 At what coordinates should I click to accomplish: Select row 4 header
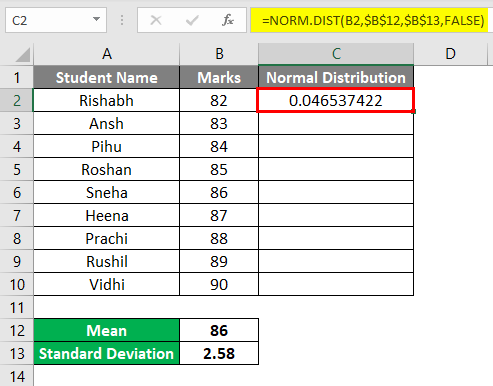tap(17, 146)
